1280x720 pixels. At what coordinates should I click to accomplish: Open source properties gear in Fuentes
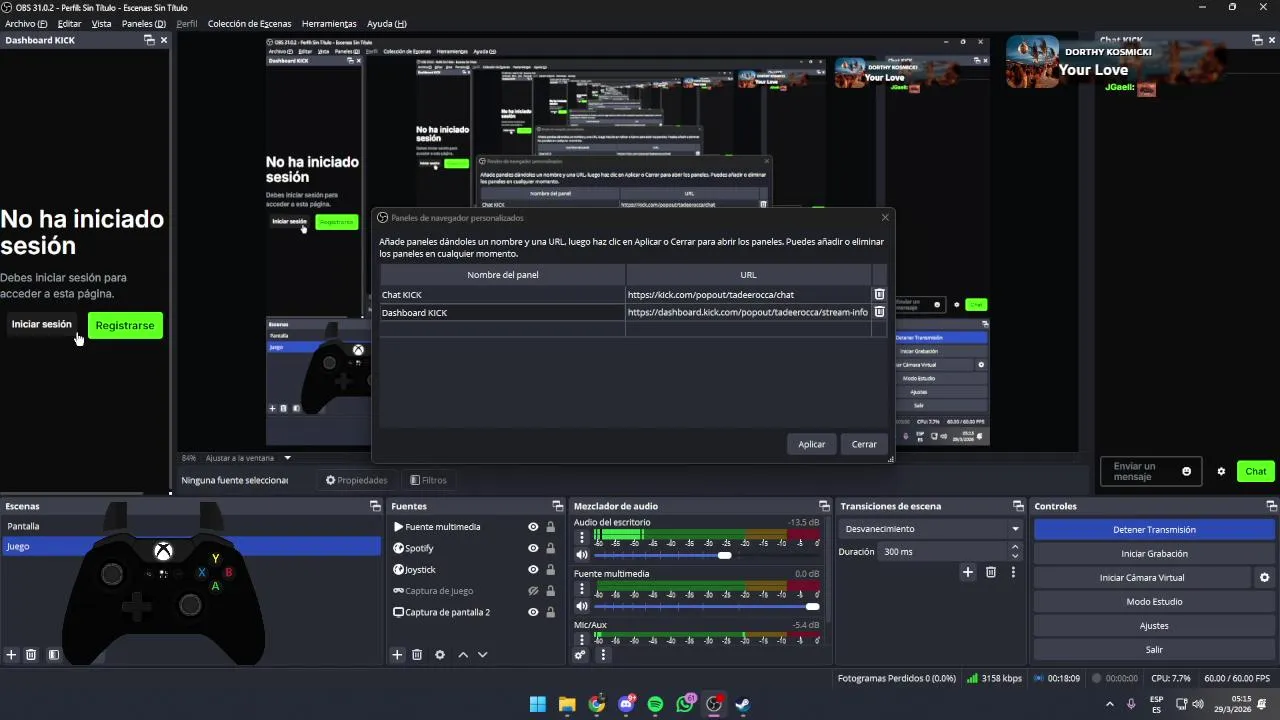click(439, 655)
